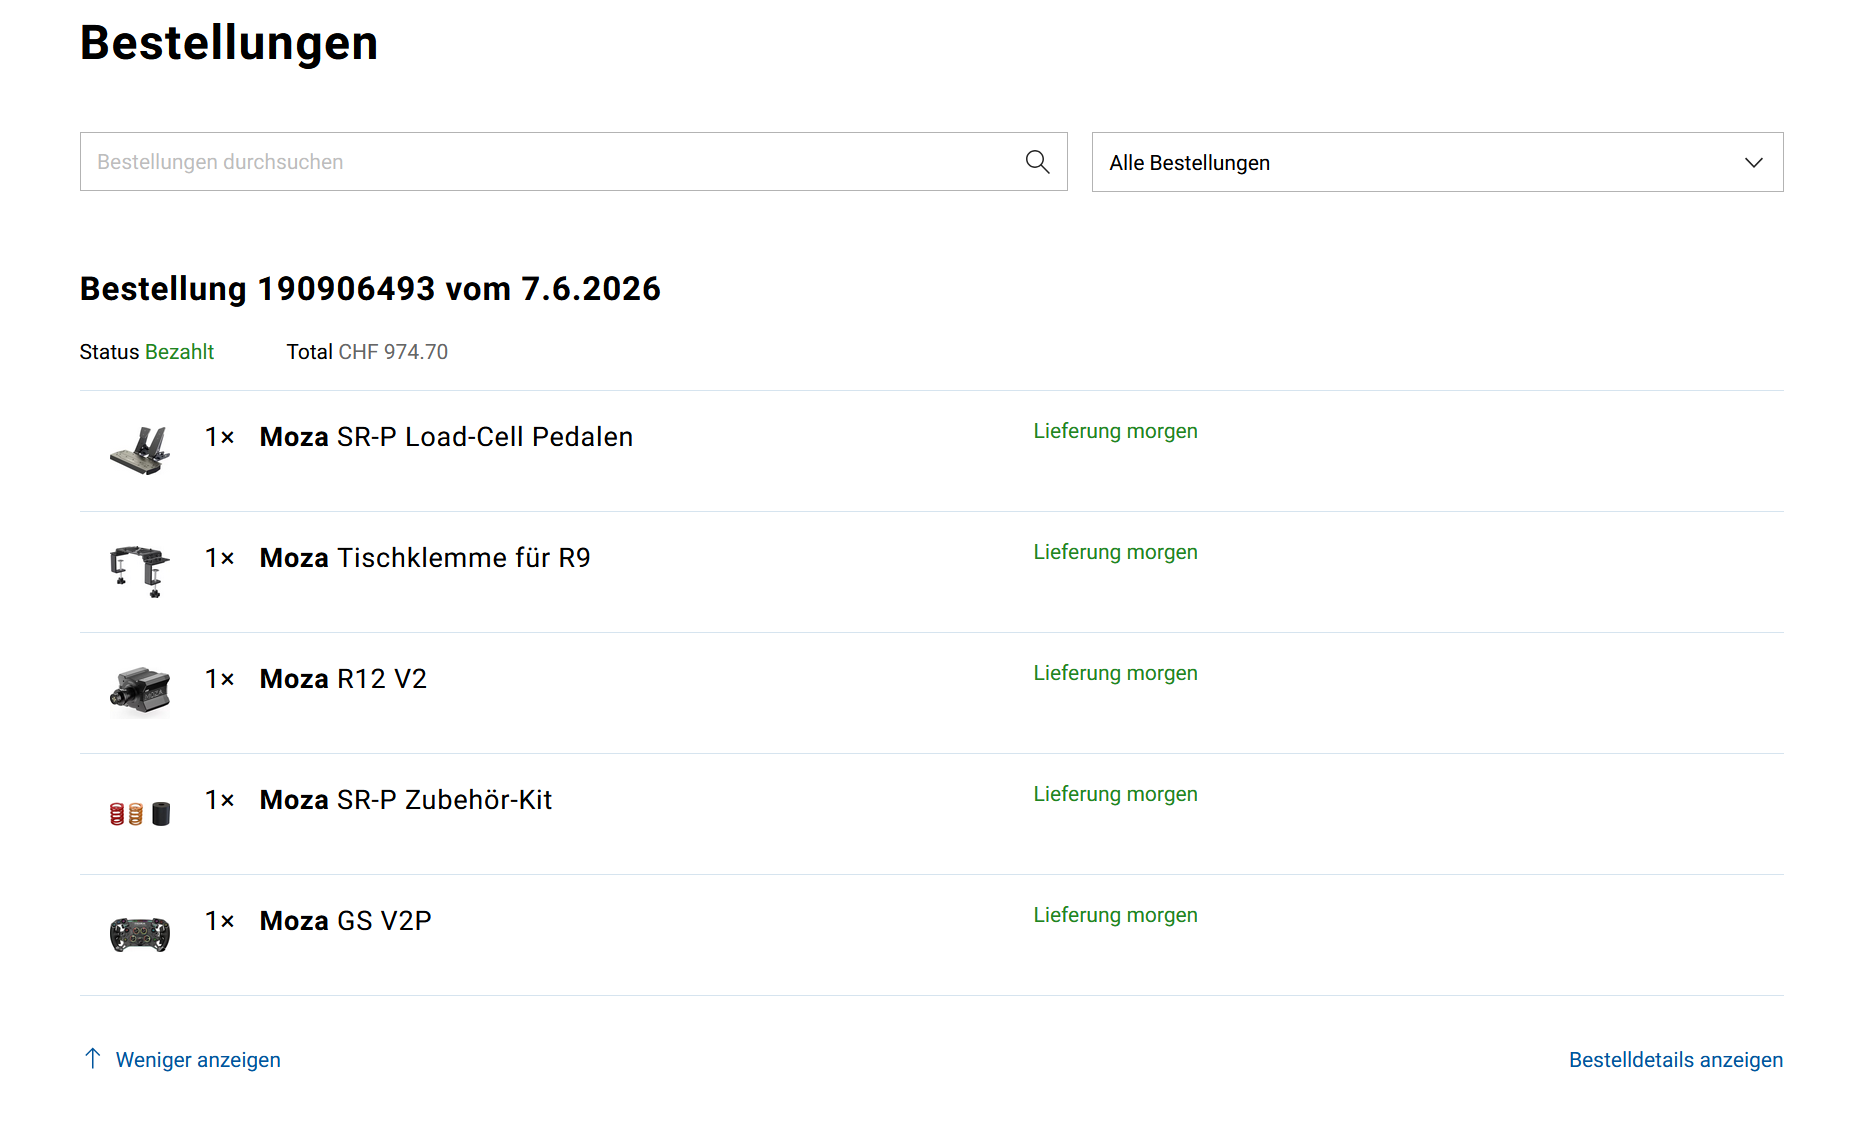Open Moza R12 V2 product
The height and width of the screenshot is (1142, 1851).
click(343, 679)
